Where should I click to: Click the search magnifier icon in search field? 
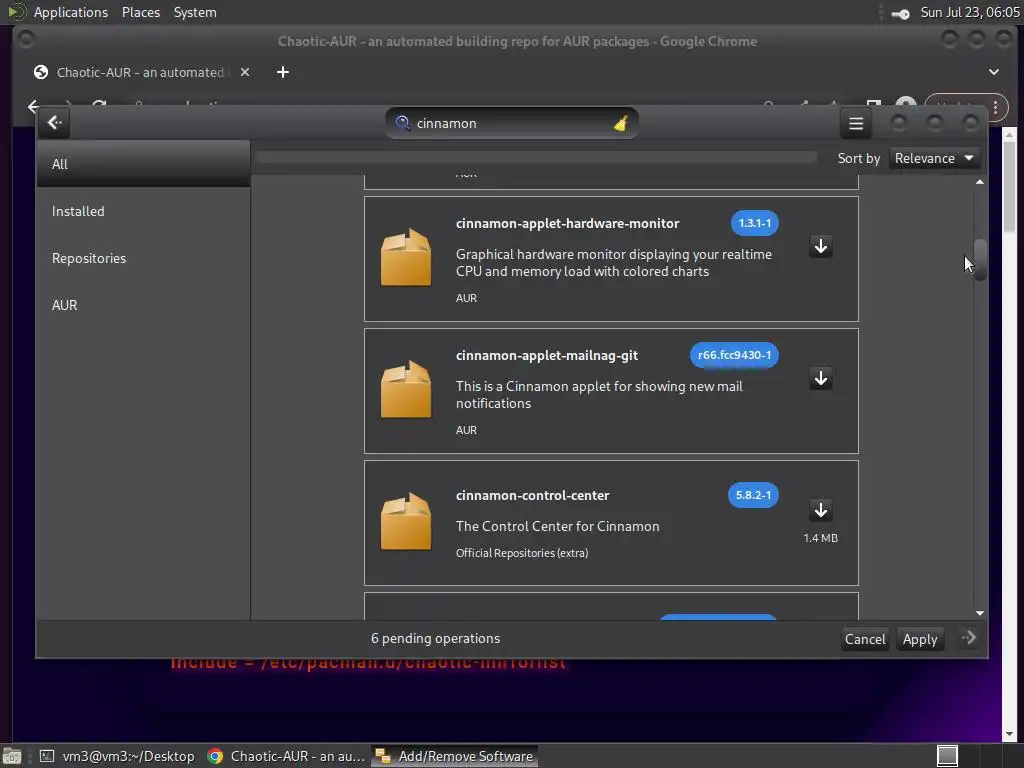(402, 123)
